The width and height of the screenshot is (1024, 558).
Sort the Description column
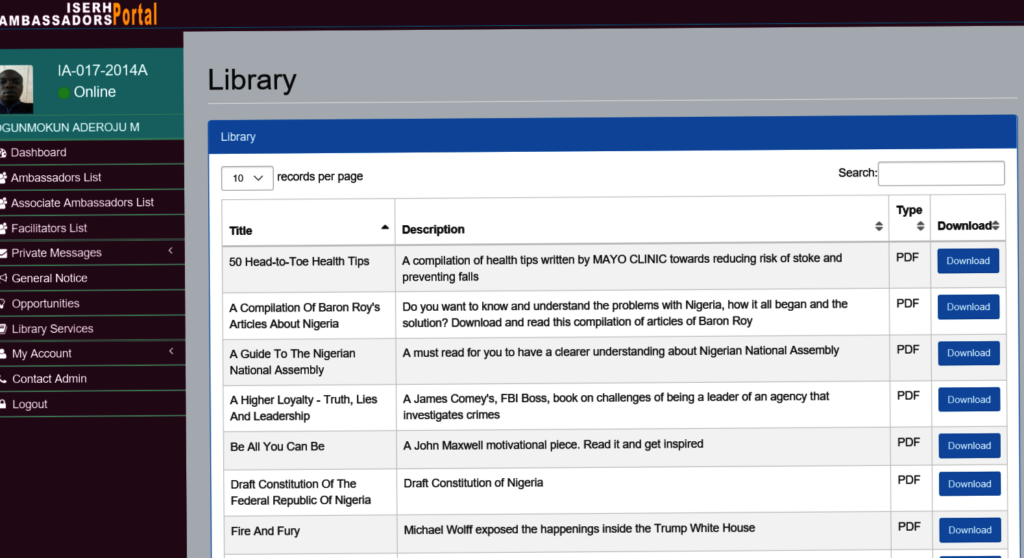878,227
